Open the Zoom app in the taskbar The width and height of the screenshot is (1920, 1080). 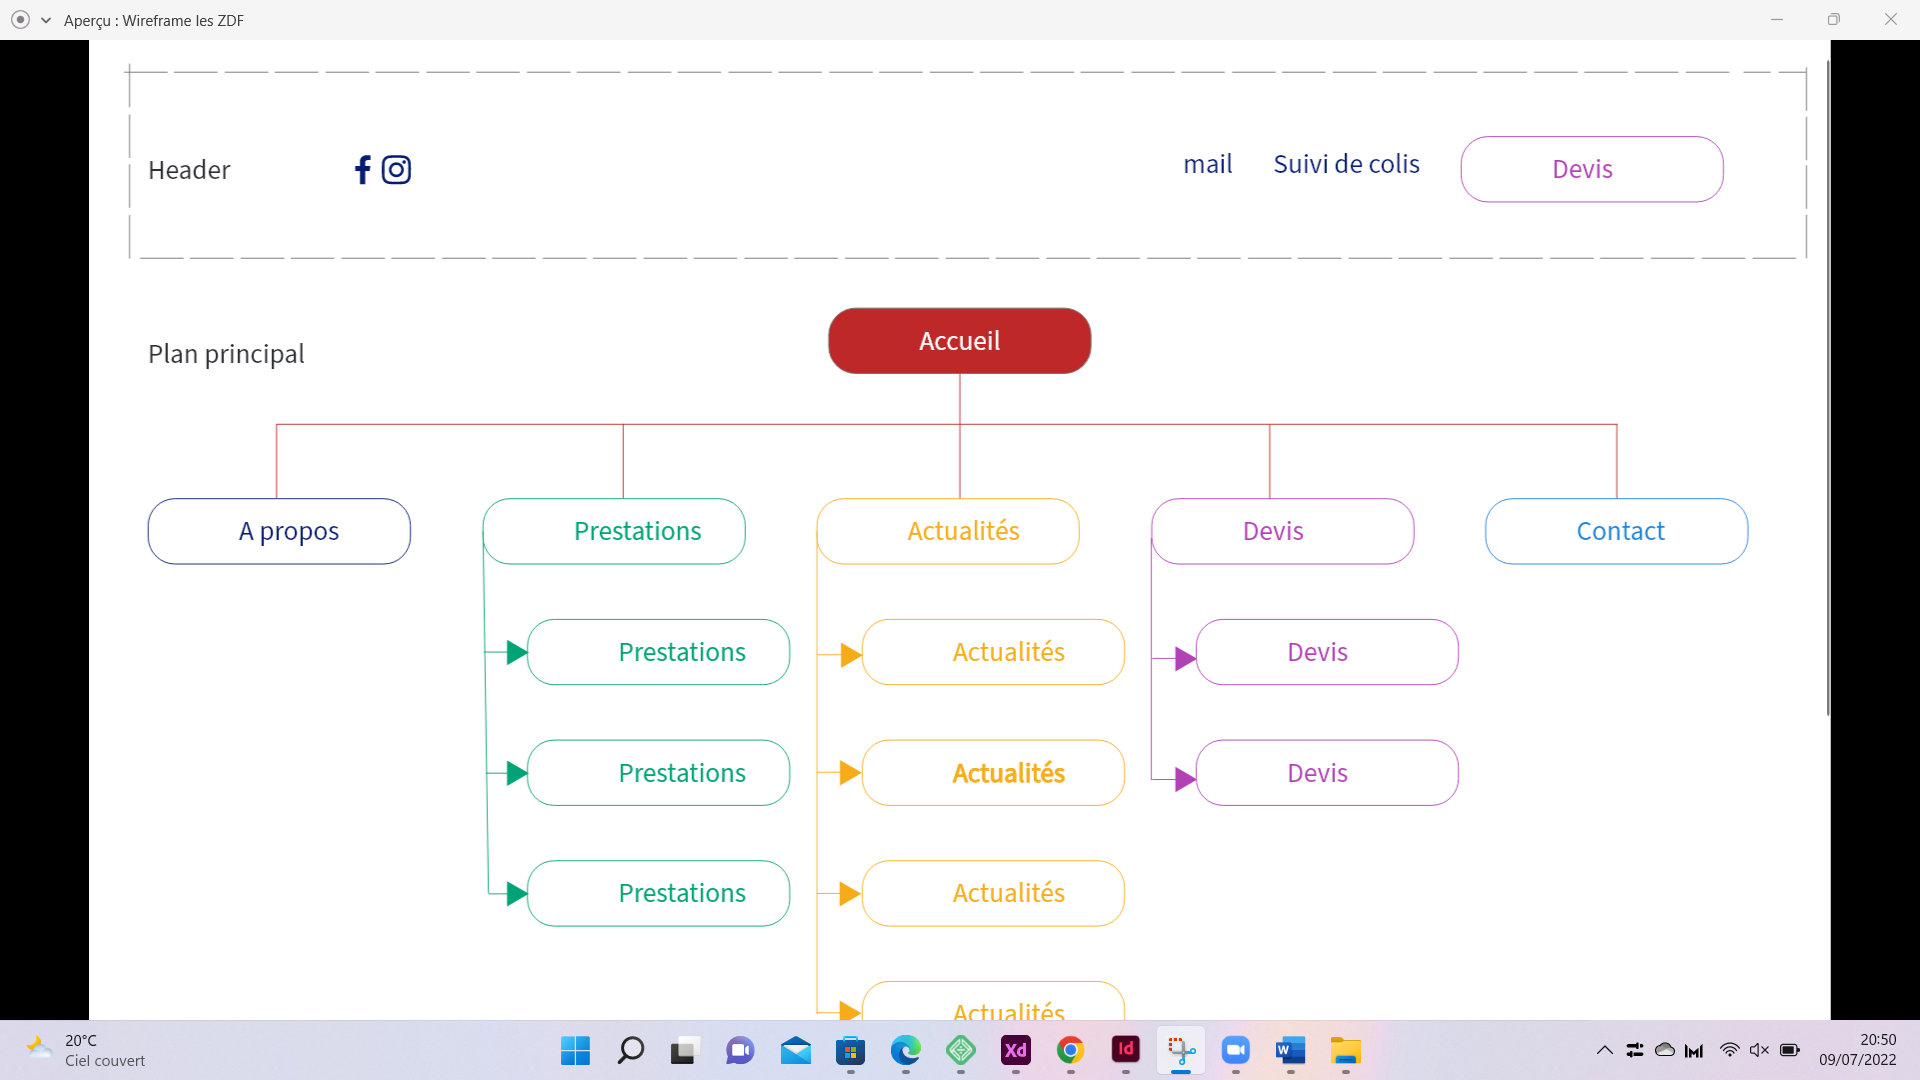[x=1236, y=1050]
